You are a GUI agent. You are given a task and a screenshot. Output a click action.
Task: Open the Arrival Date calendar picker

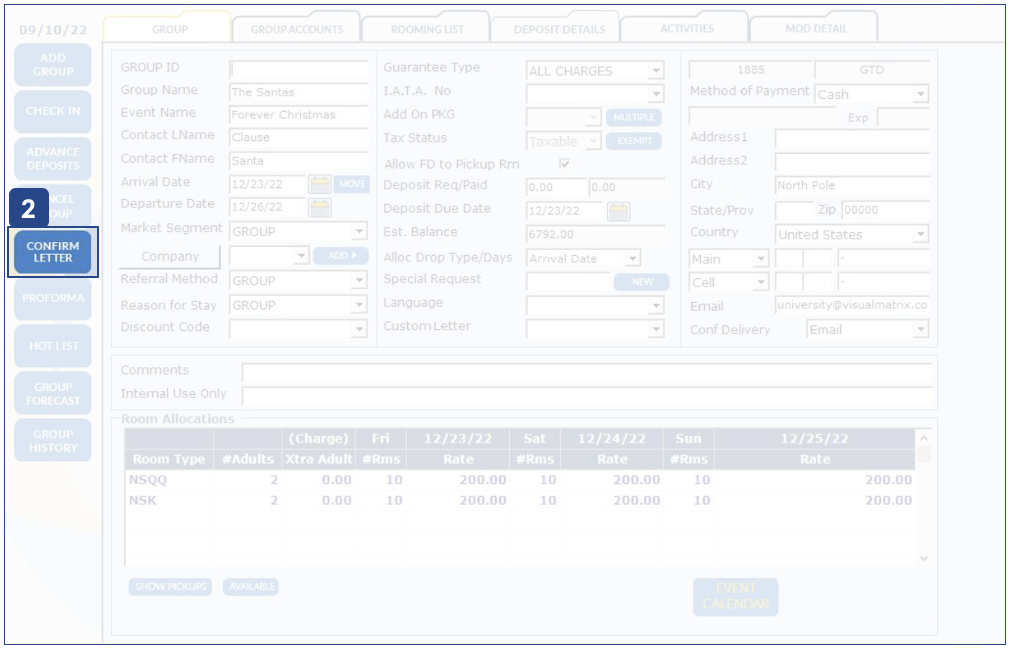coord(319,184)
